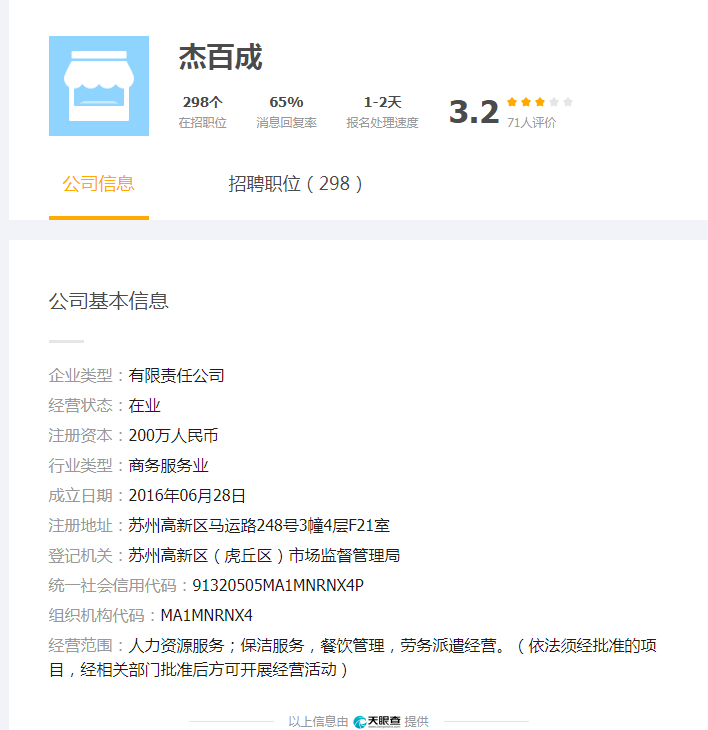The image size is (708, 730).
Task: Click the blue store logo thumbnail
Action: coord(99,86)
